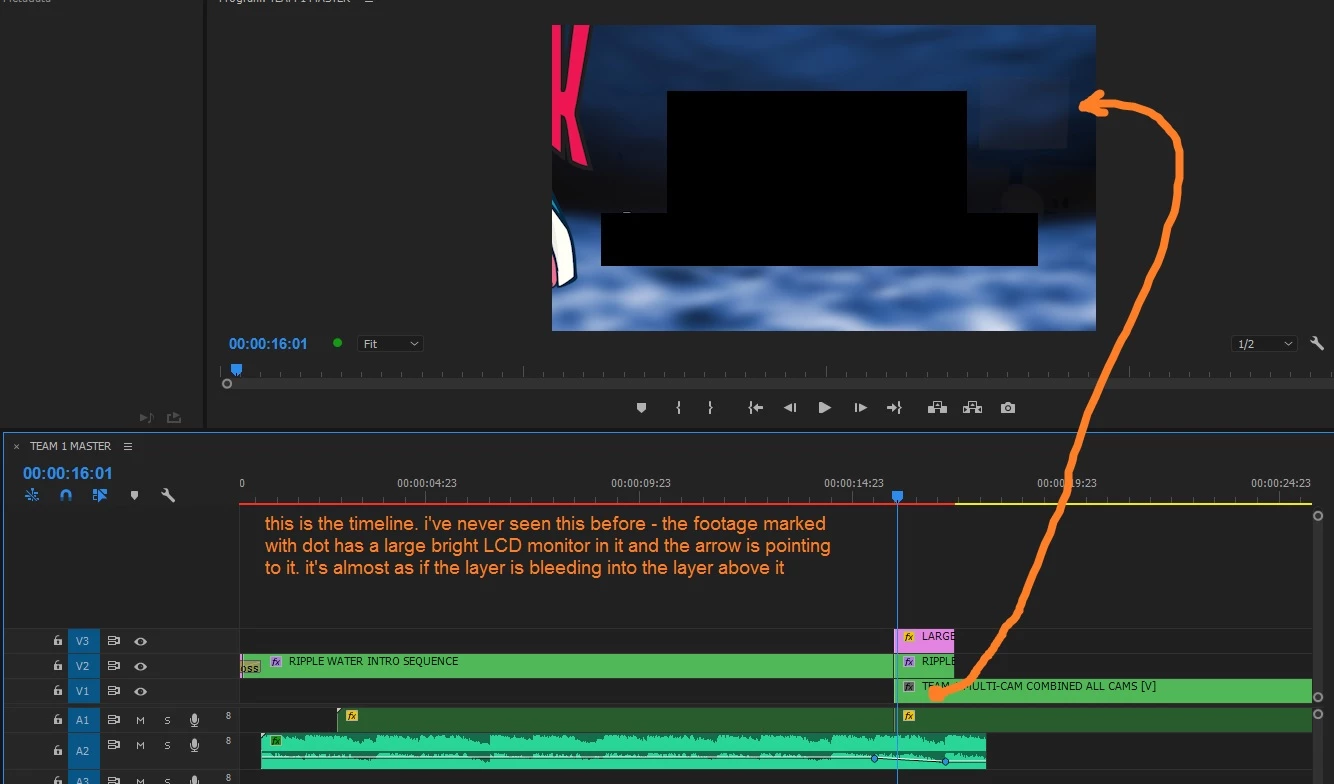Toggle lock on track V3

coord(58,641)
